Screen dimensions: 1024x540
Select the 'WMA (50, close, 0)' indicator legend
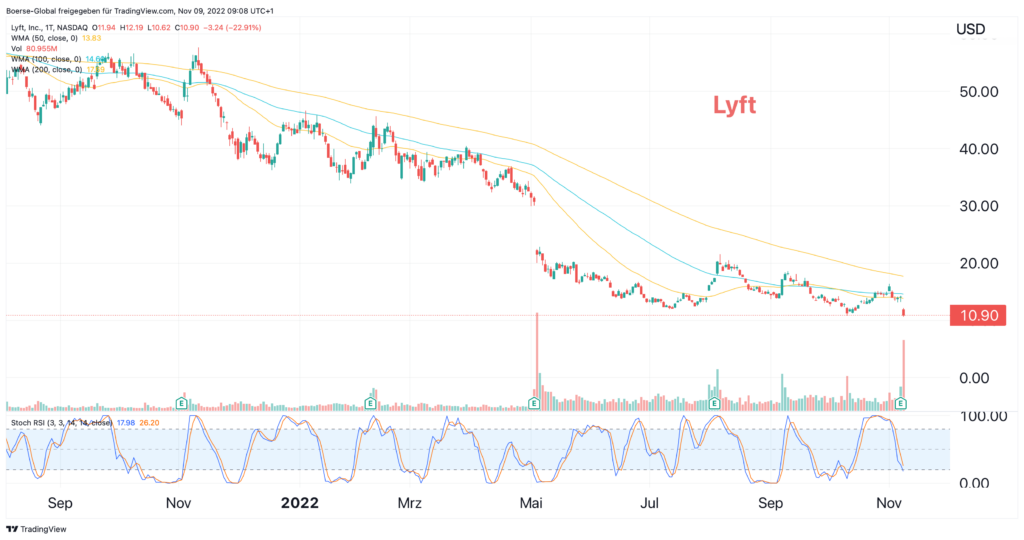44,39
